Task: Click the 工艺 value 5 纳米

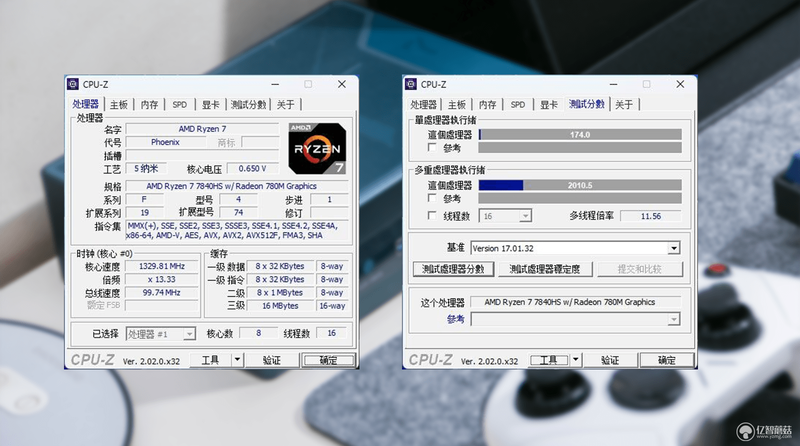Action: tap(146, 168)
